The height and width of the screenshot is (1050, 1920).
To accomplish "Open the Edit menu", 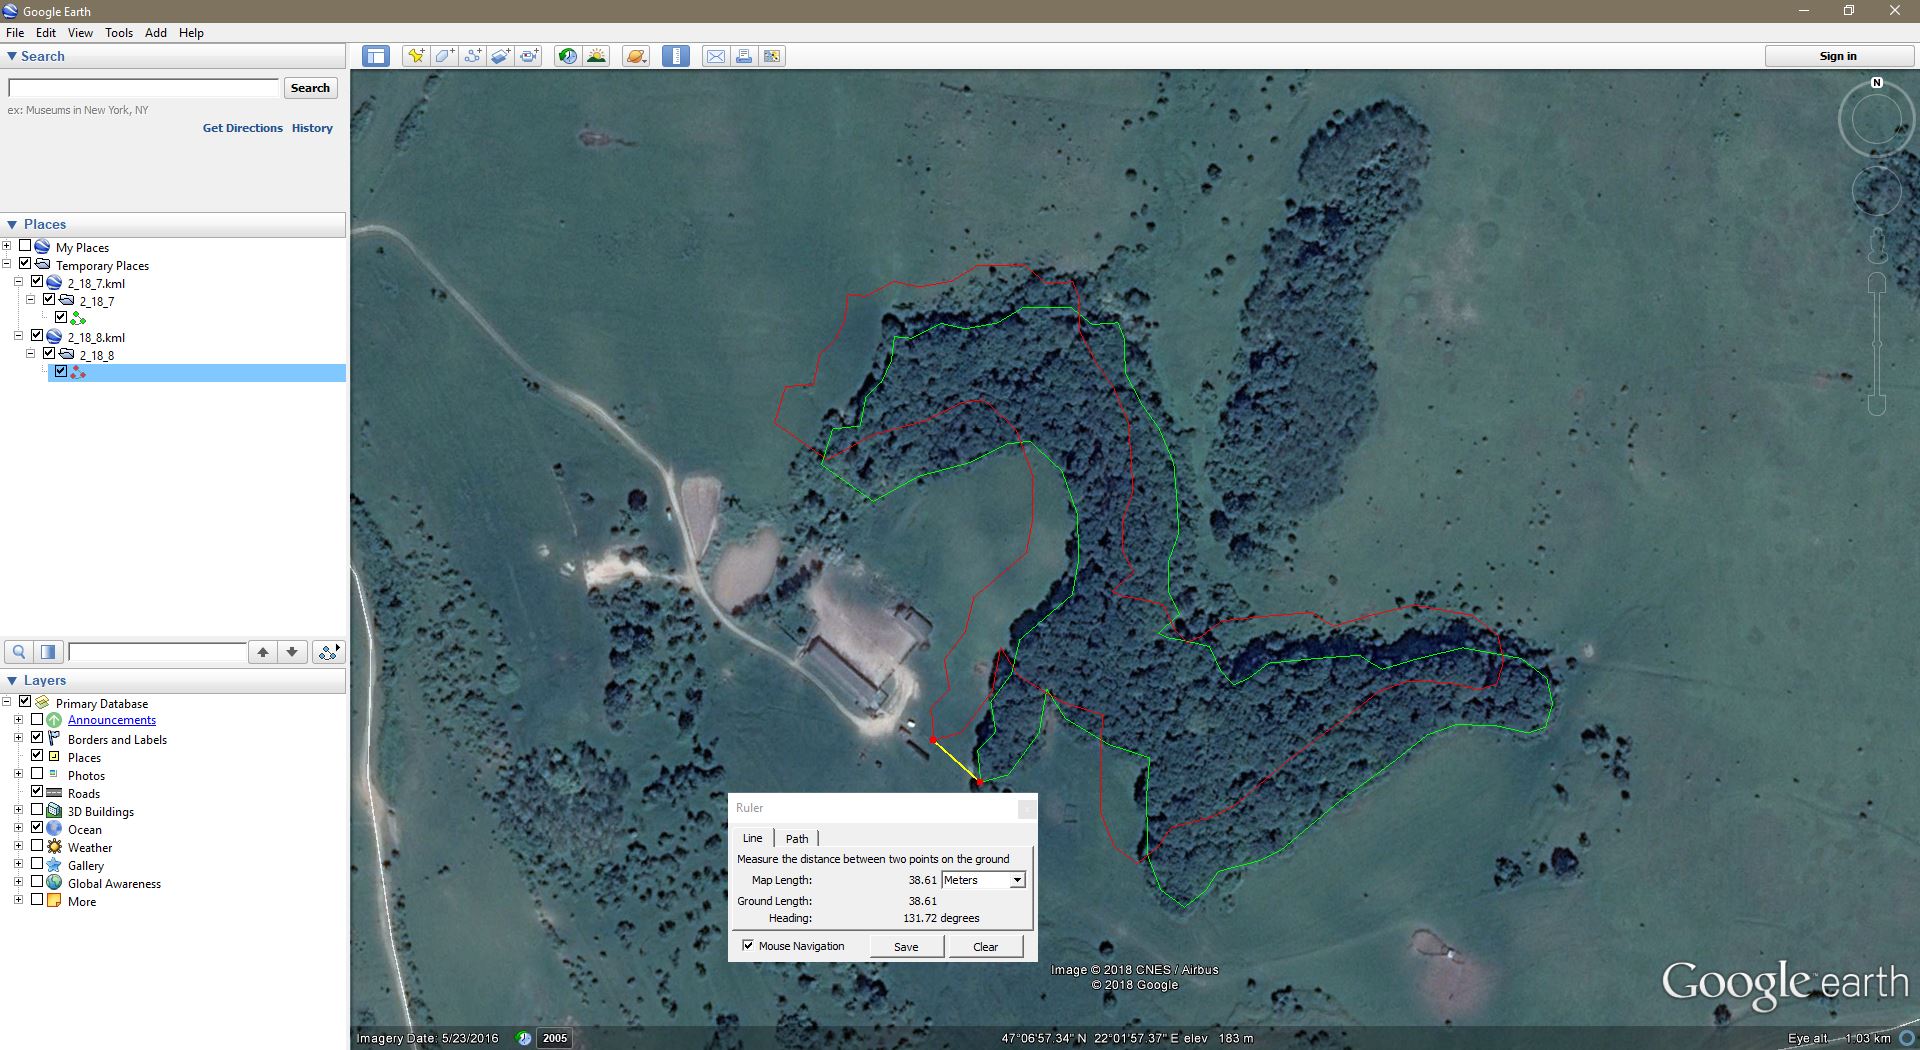I will pyautogui.click(x=46, y=33).
